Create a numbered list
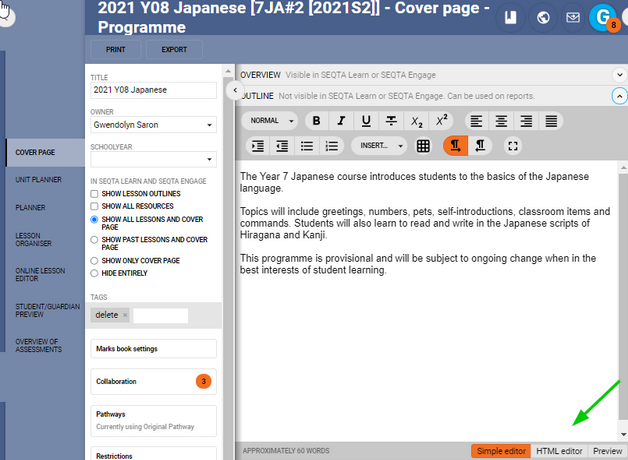The image size is (628, 460). tap(332, 146)
